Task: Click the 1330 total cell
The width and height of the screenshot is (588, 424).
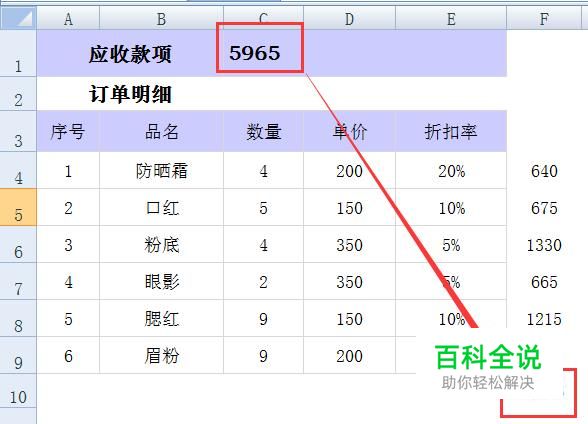Action: 544,245
